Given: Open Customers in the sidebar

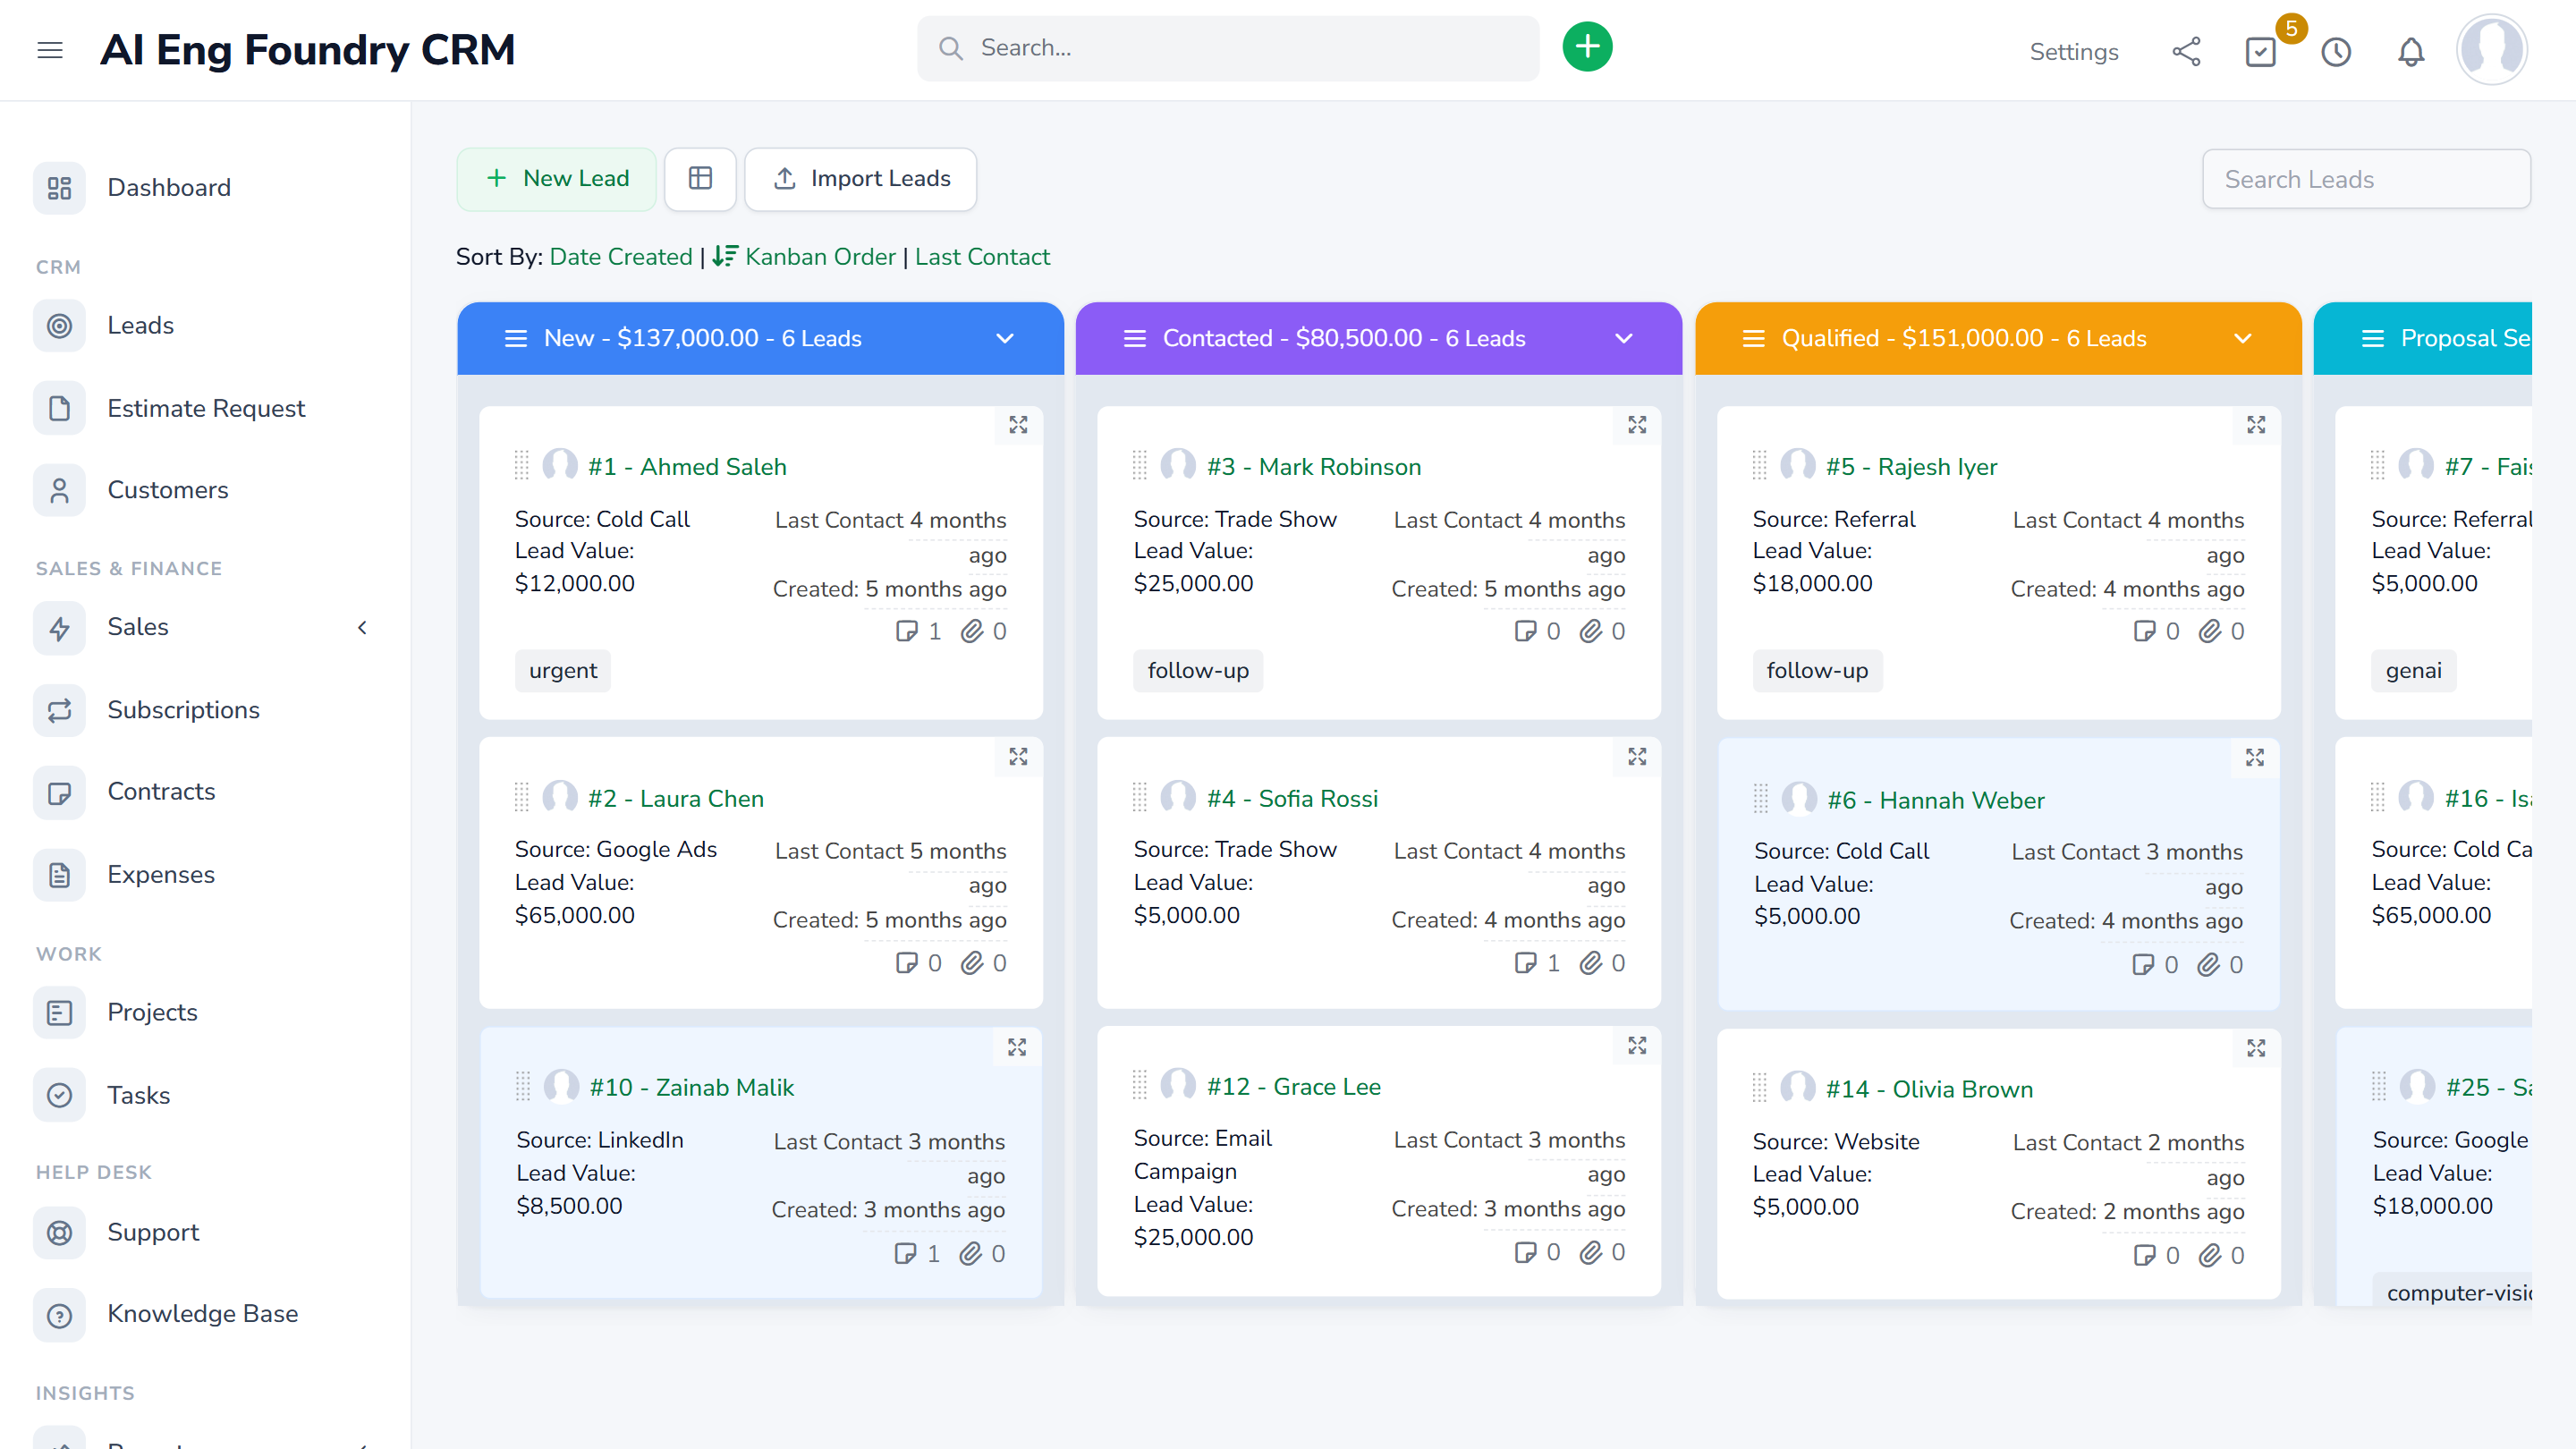Looking at the screenshot, I should point(205,490).
